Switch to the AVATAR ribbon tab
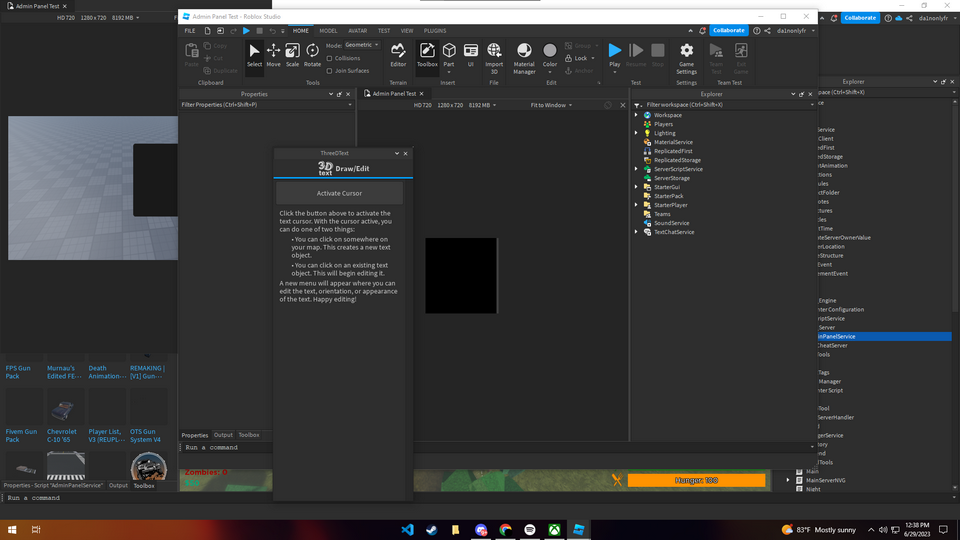 tap(358, 31)
